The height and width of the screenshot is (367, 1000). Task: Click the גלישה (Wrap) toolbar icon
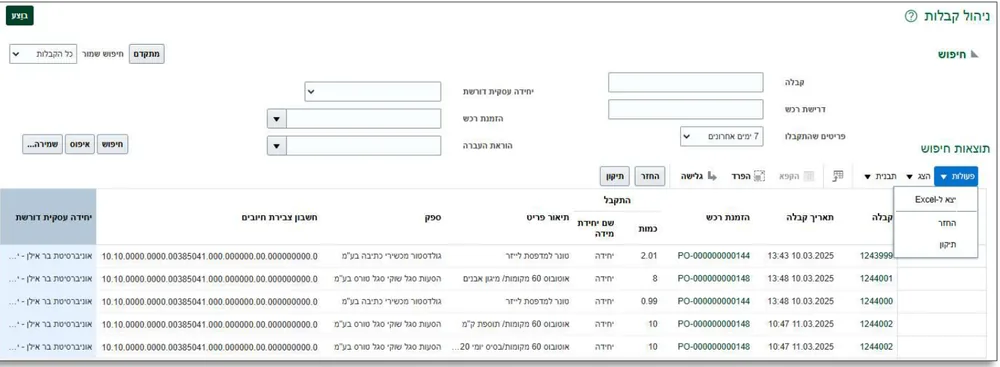[x=712, y=176]
